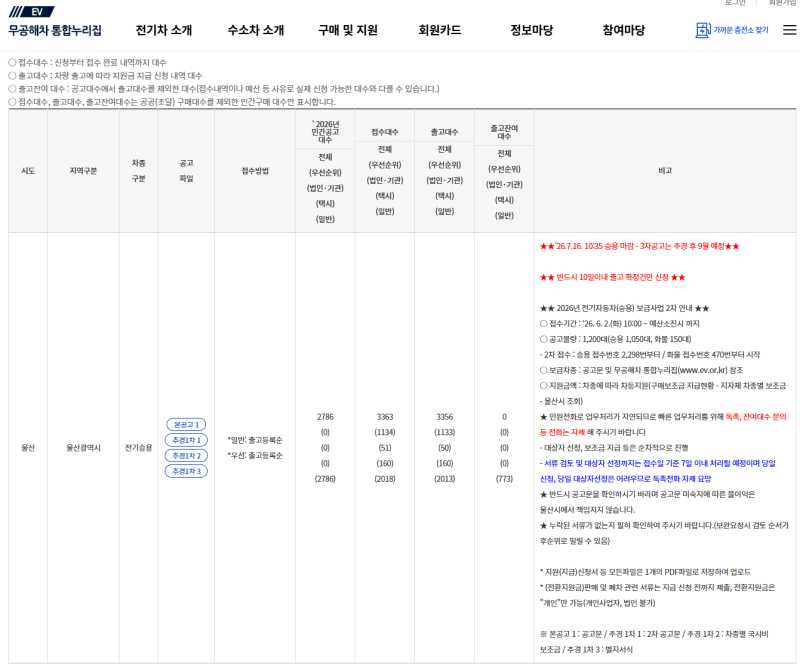Click the priority received value (1134)
Image resolution: width=800 pixels, height=668 pixels.
coord(385,432)
